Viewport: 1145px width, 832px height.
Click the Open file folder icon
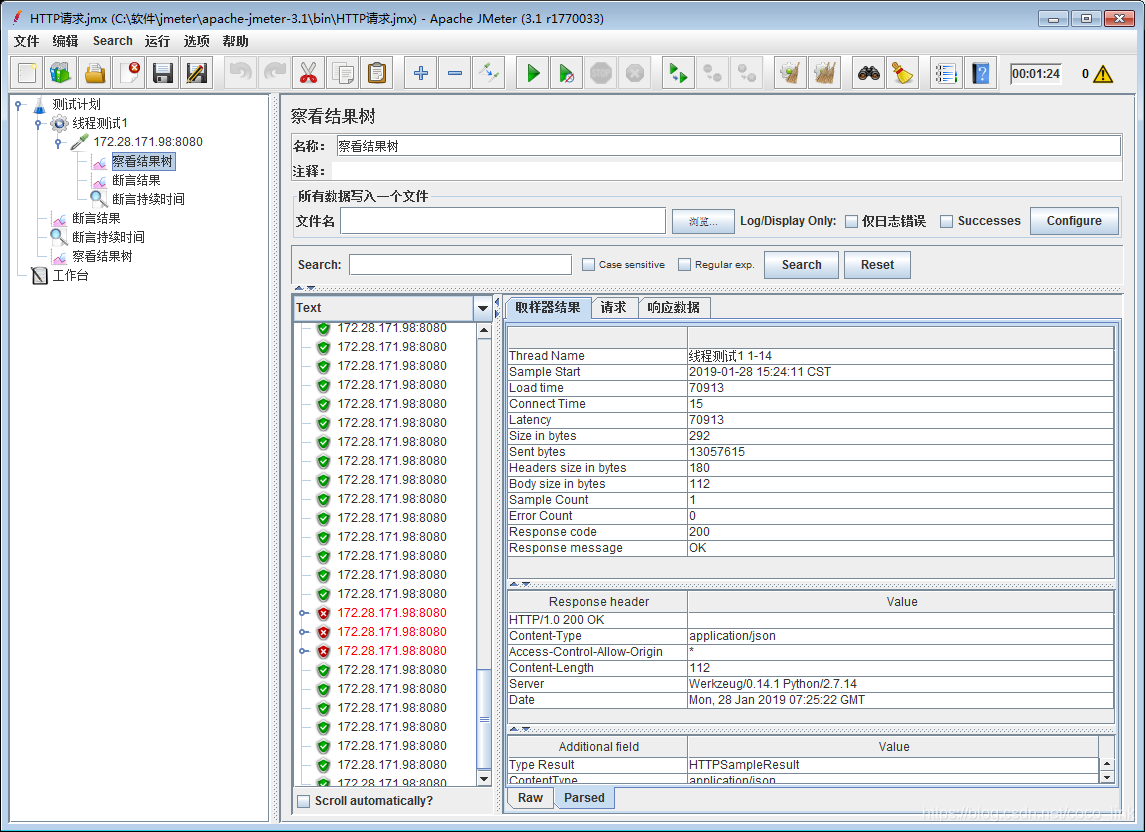pos(95,73)
